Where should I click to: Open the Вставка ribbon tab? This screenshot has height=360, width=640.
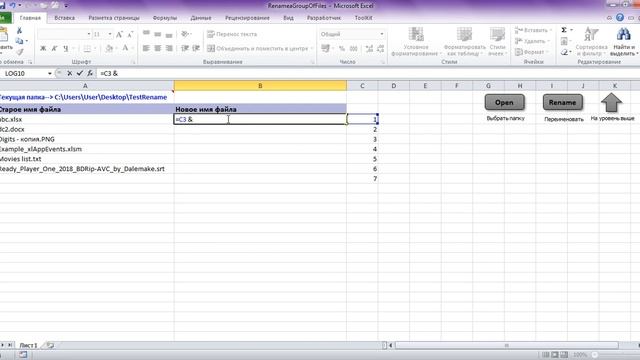(x=64, y=18)
